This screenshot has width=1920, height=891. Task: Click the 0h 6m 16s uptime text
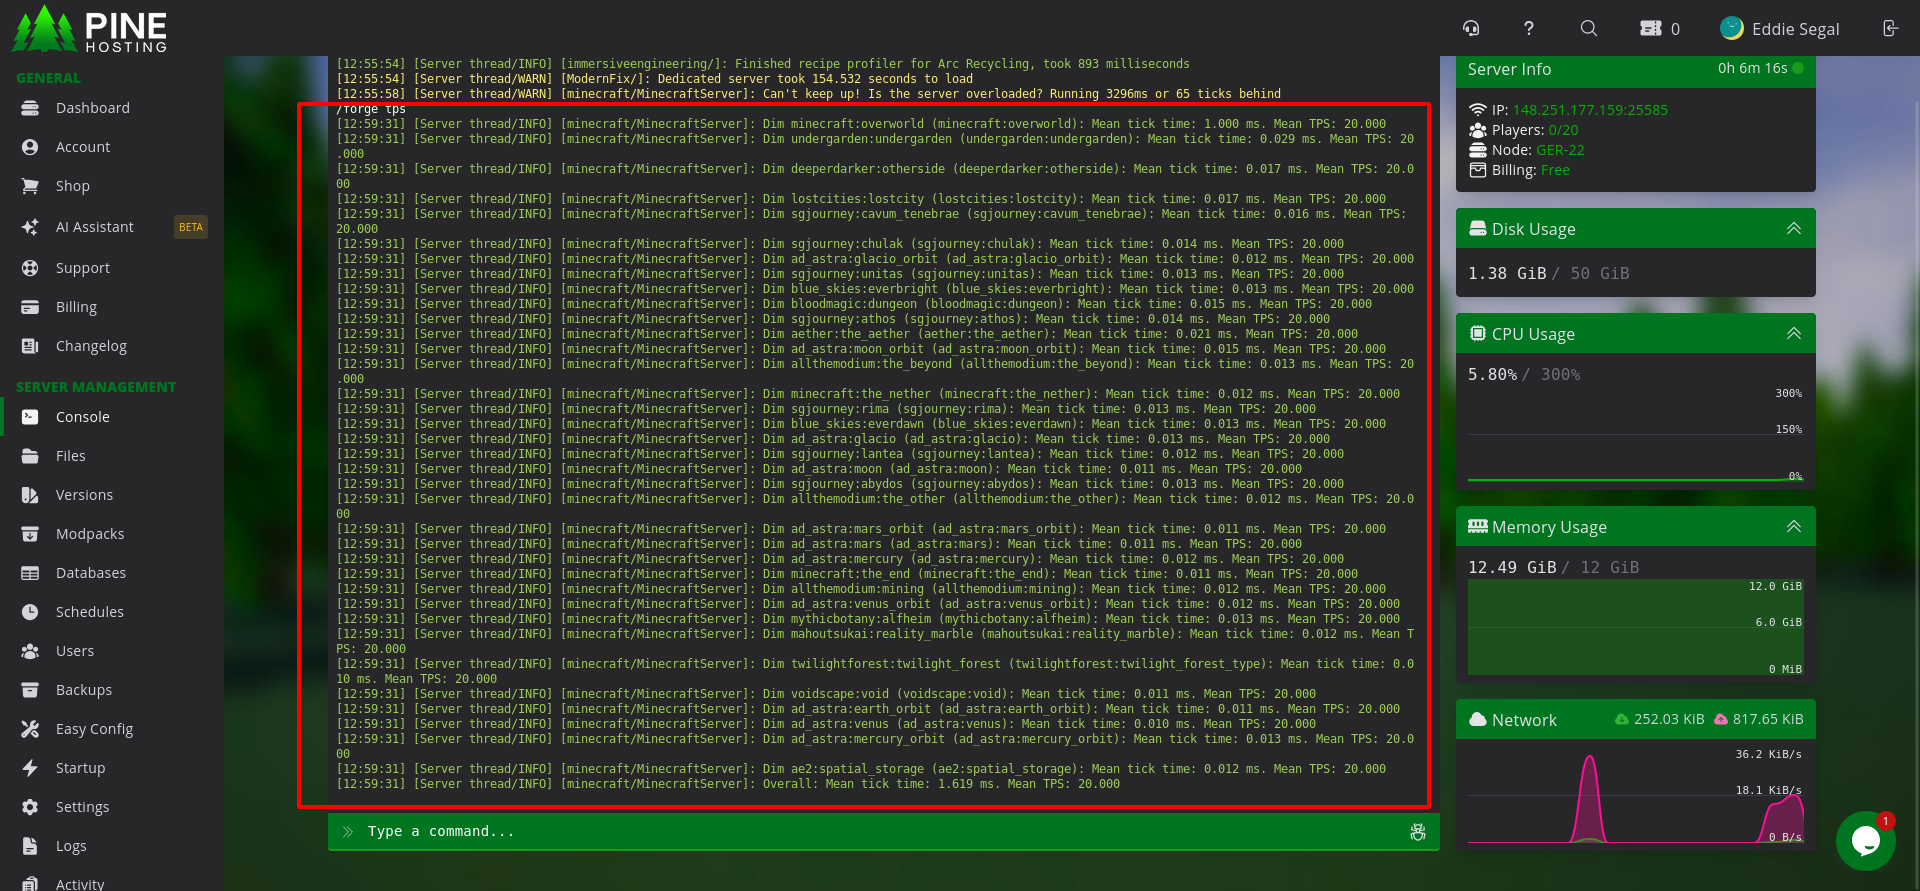(x=1752, y=68)
